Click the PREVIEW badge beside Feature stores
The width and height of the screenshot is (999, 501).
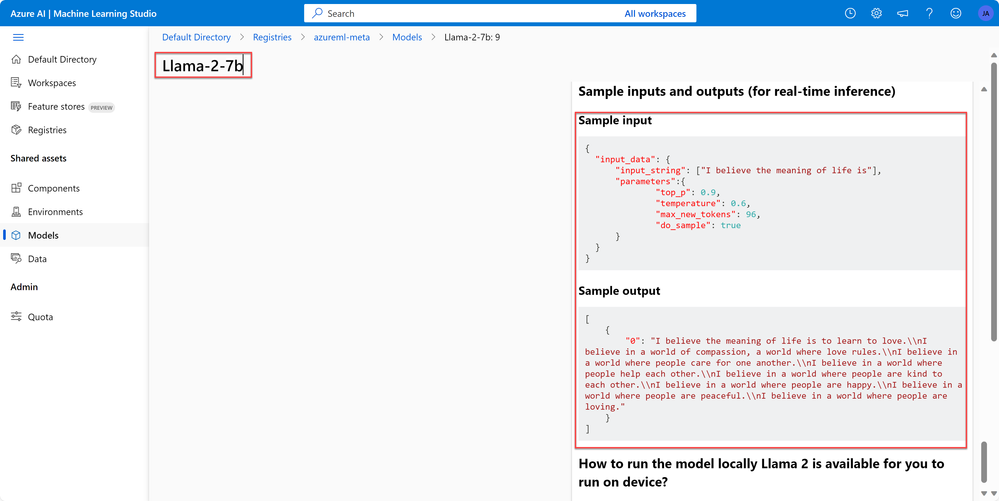101,107
